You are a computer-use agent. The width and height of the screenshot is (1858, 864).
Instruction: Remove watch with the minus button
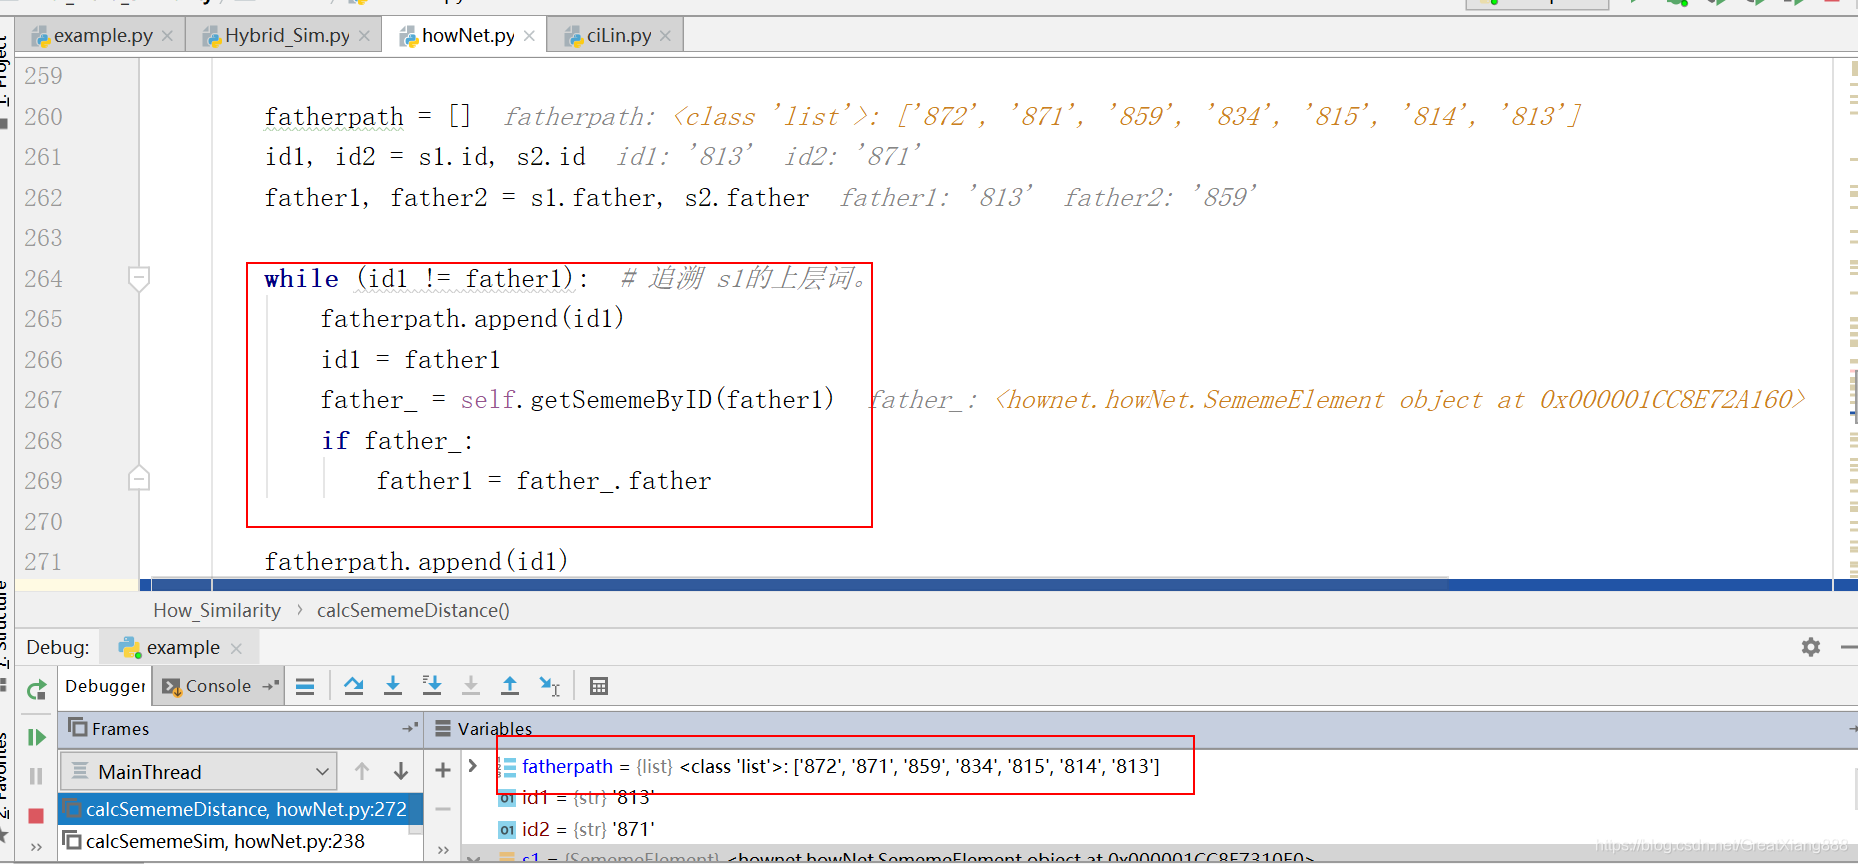(x=443, y=809)
